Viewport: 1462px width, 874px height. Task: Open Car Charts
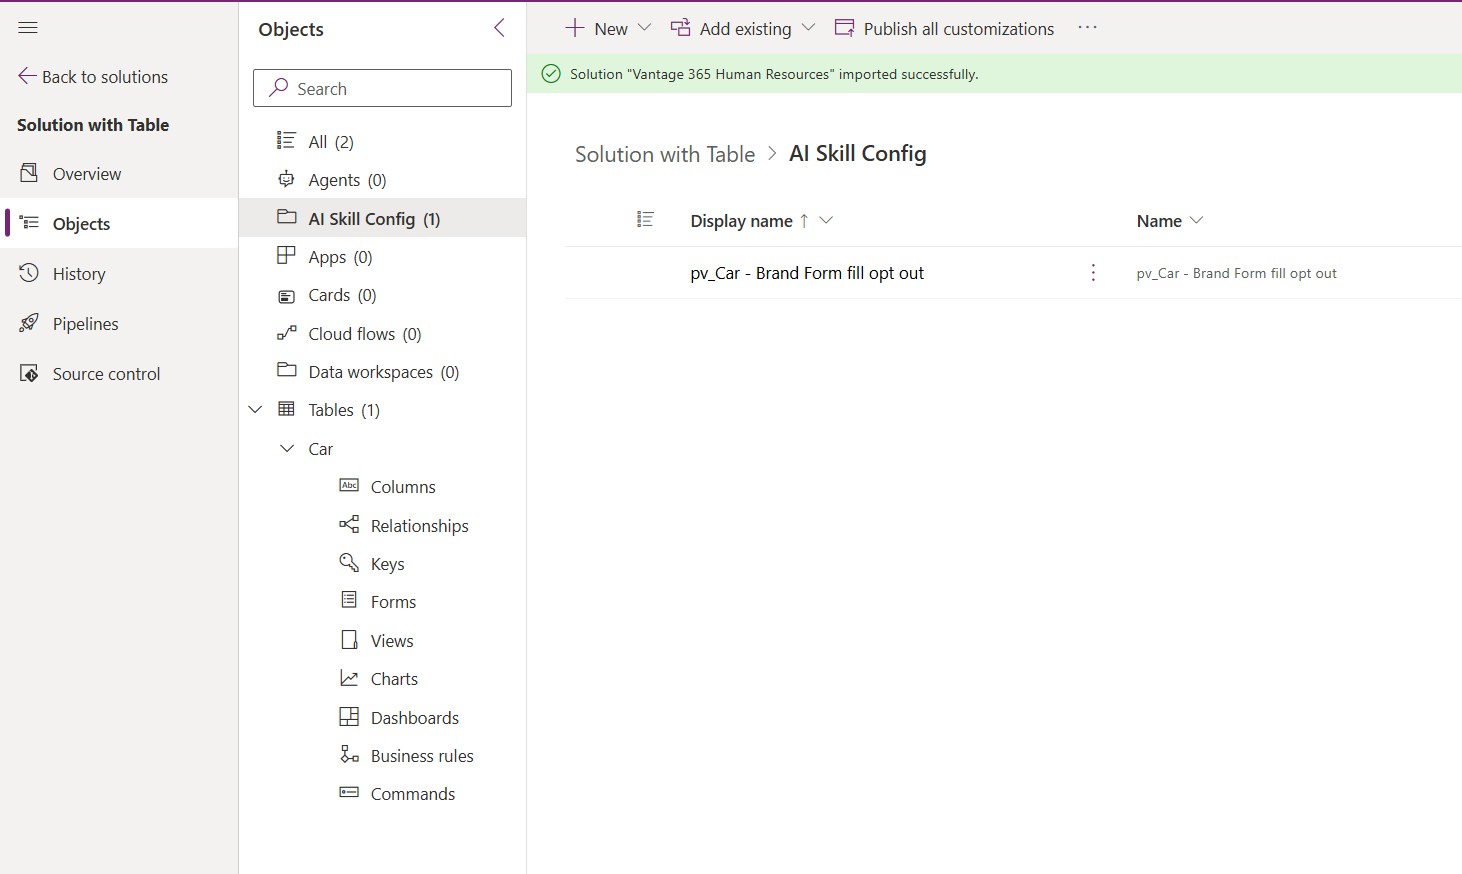(394, 679)
